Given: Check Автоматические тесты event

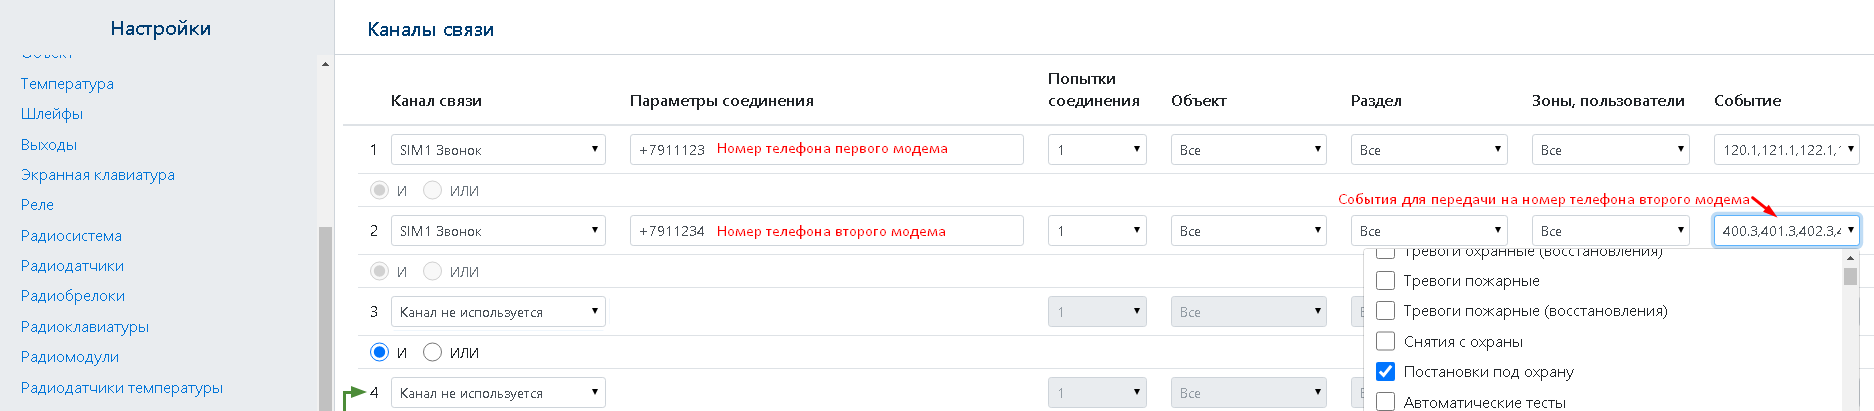Looking at the screenshot, I should (1386, 402).
